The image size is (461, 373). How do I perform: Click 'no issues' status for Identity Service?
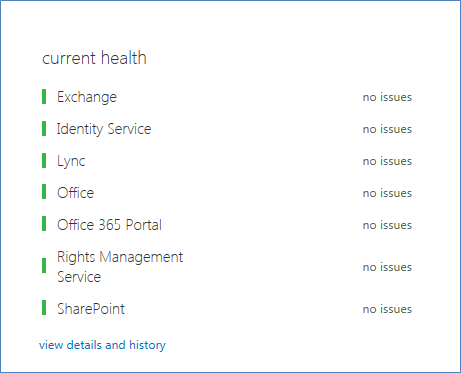(387, 129)
